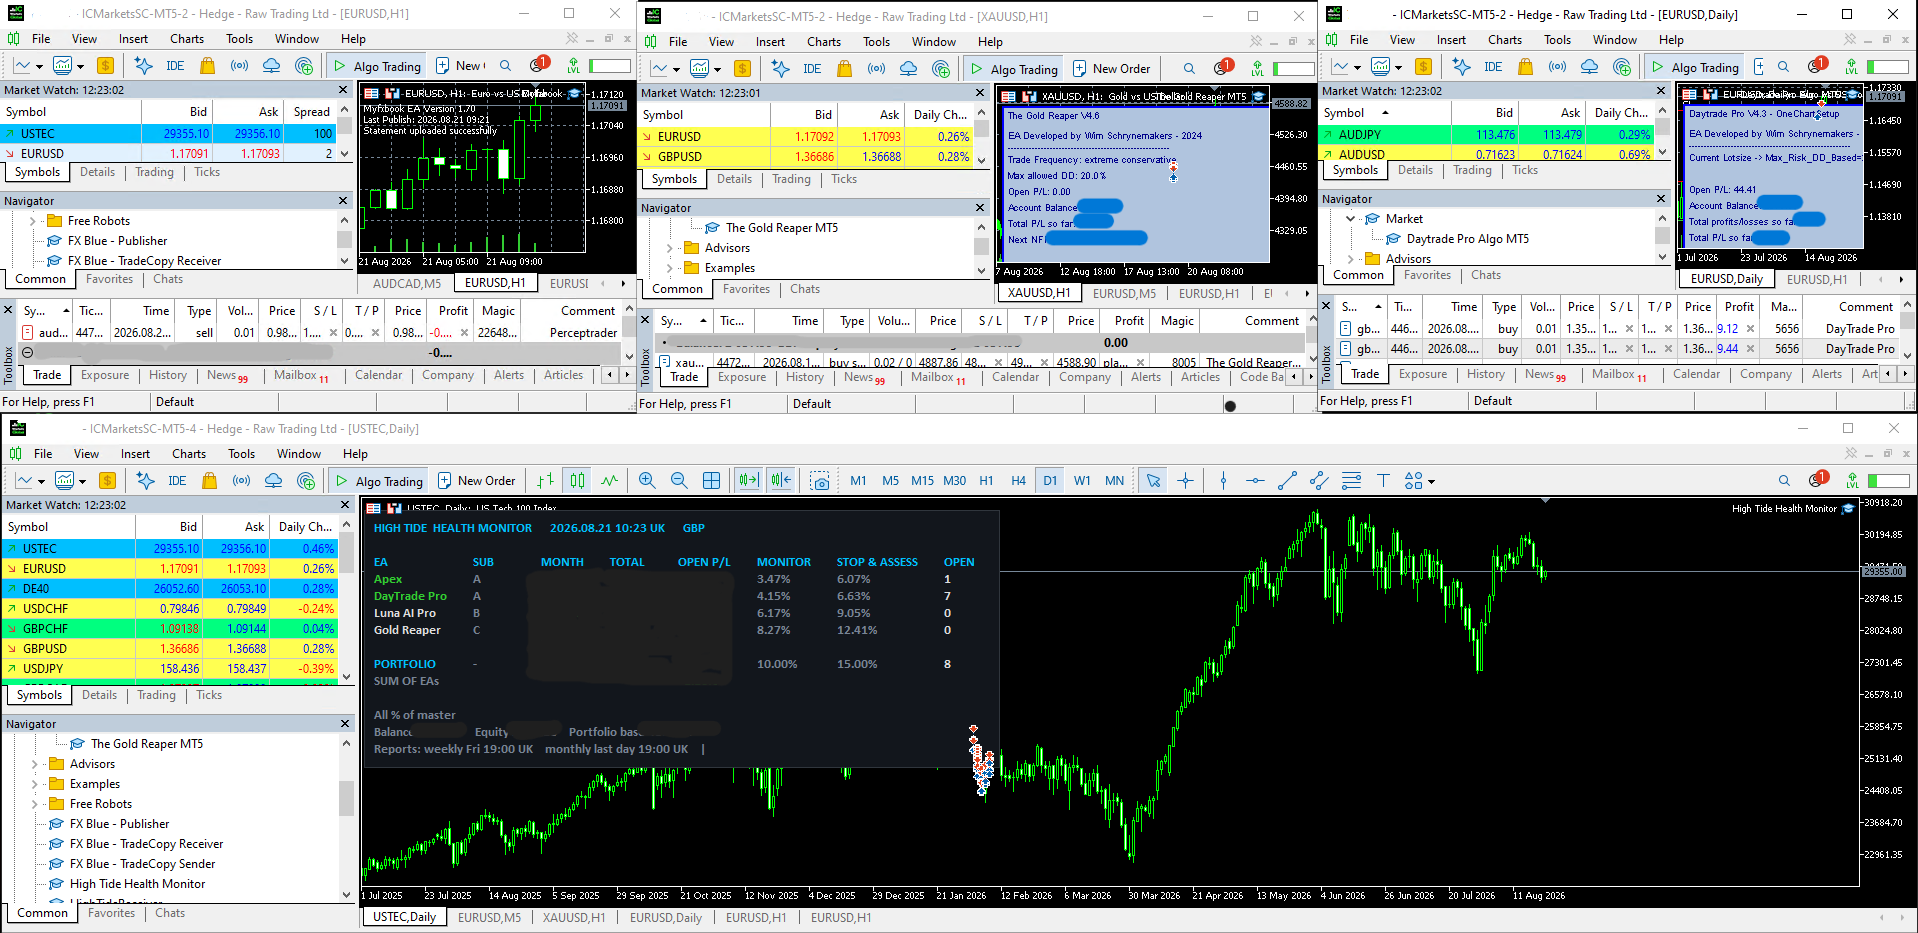Select the Equidistant Channel drawing tool
The image size is (1918, 933).
click(1319, 481)
